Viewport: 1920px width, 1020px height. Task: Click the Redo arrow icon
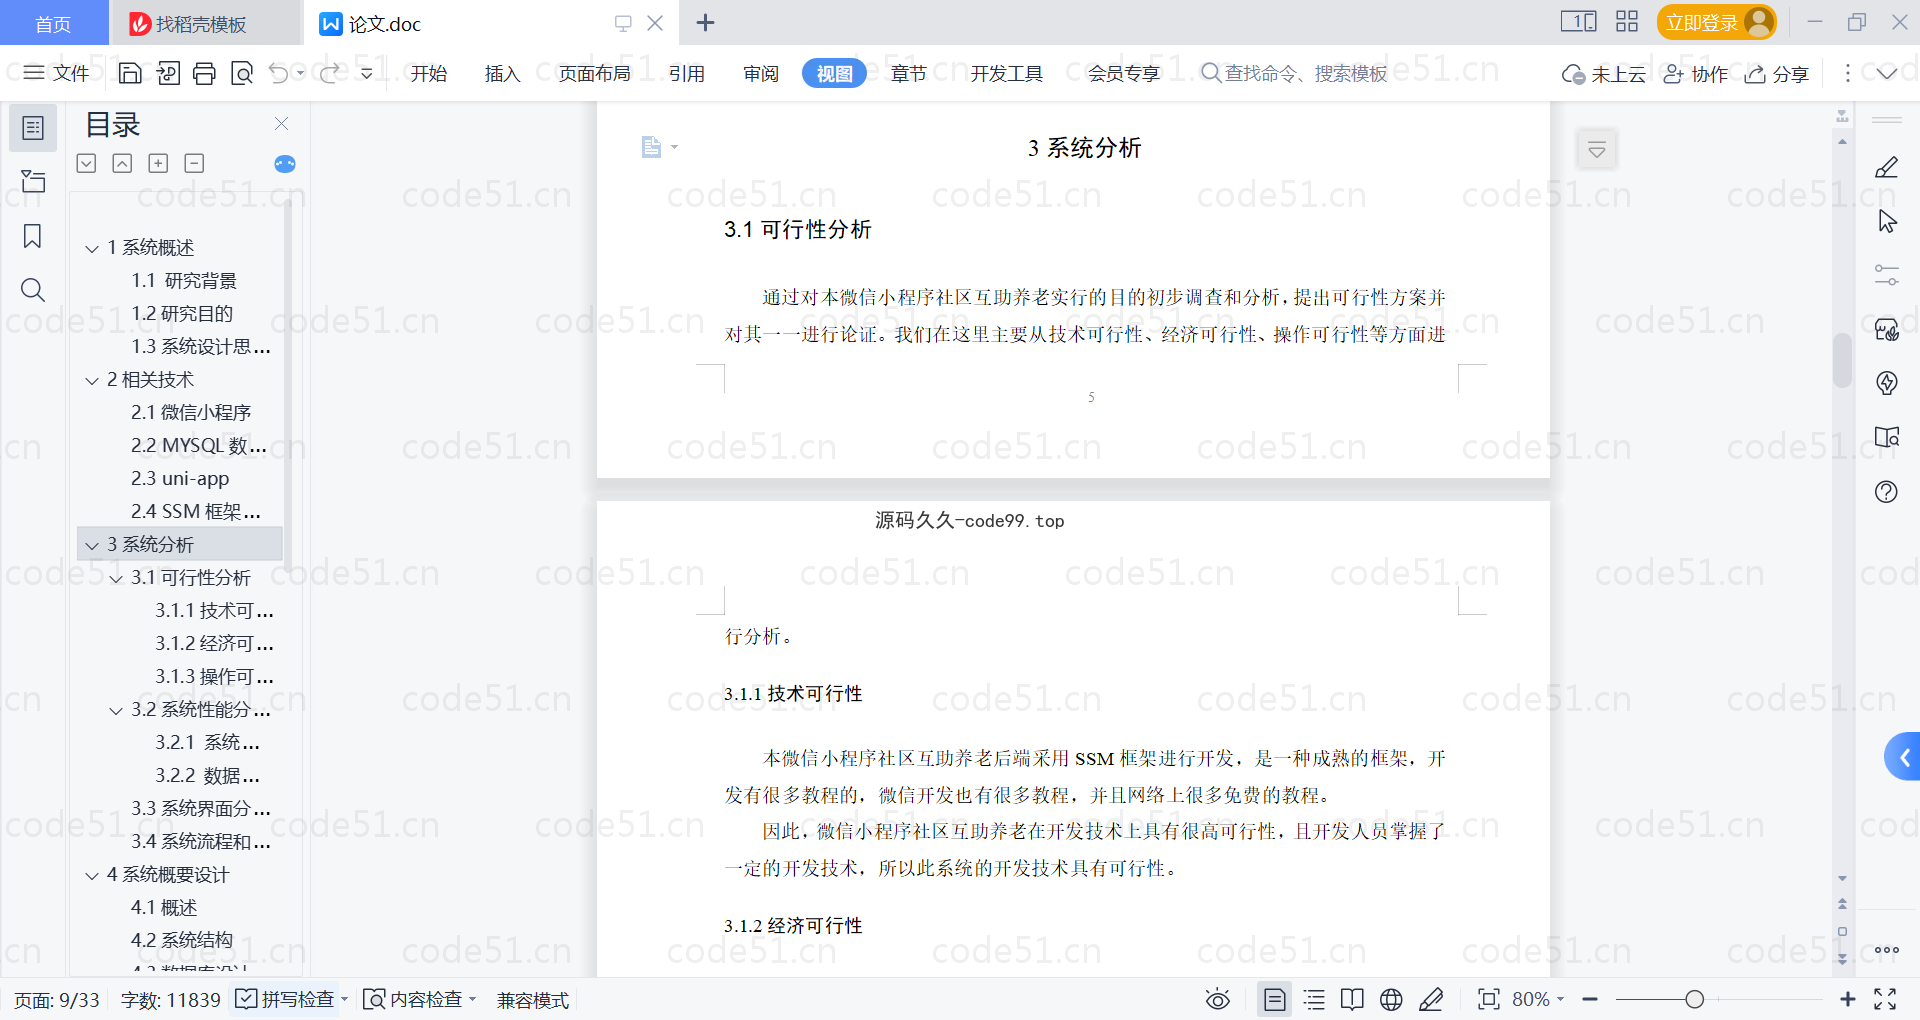click(329, 73)
